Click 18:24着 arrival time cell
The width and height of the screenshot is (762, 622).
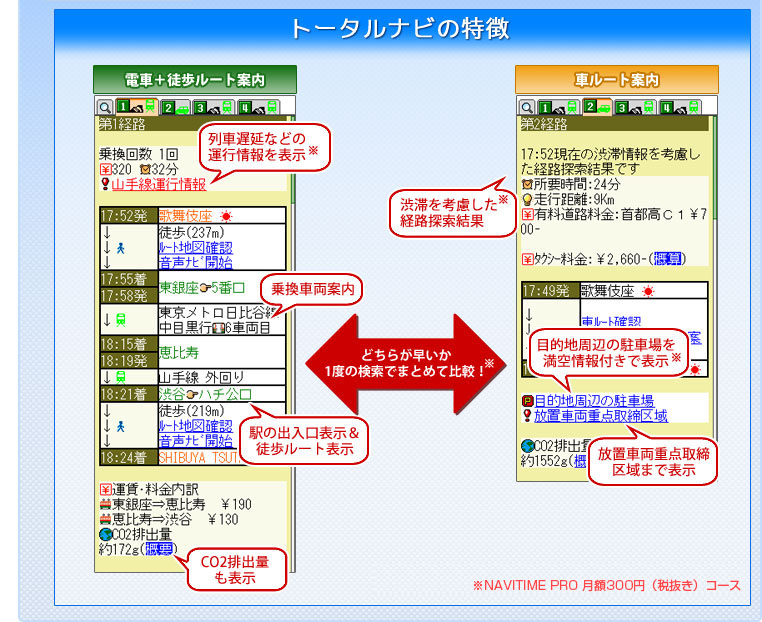pyautogui.click(x=129, y=458)
